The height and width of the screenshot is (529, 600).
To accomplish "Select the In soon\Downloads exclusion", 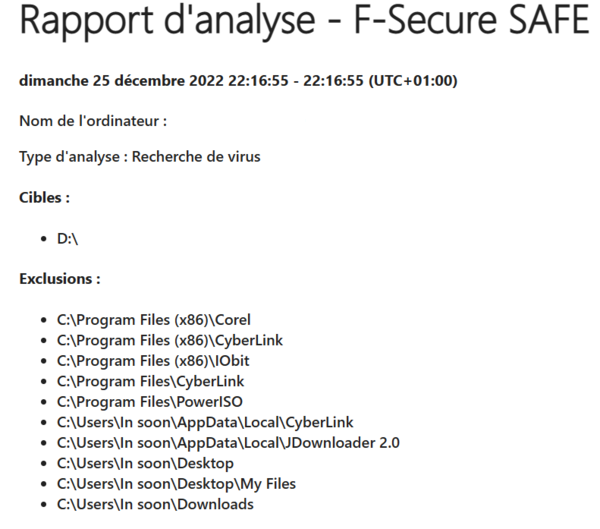I will pyautogui.click(x=155, y=505).
